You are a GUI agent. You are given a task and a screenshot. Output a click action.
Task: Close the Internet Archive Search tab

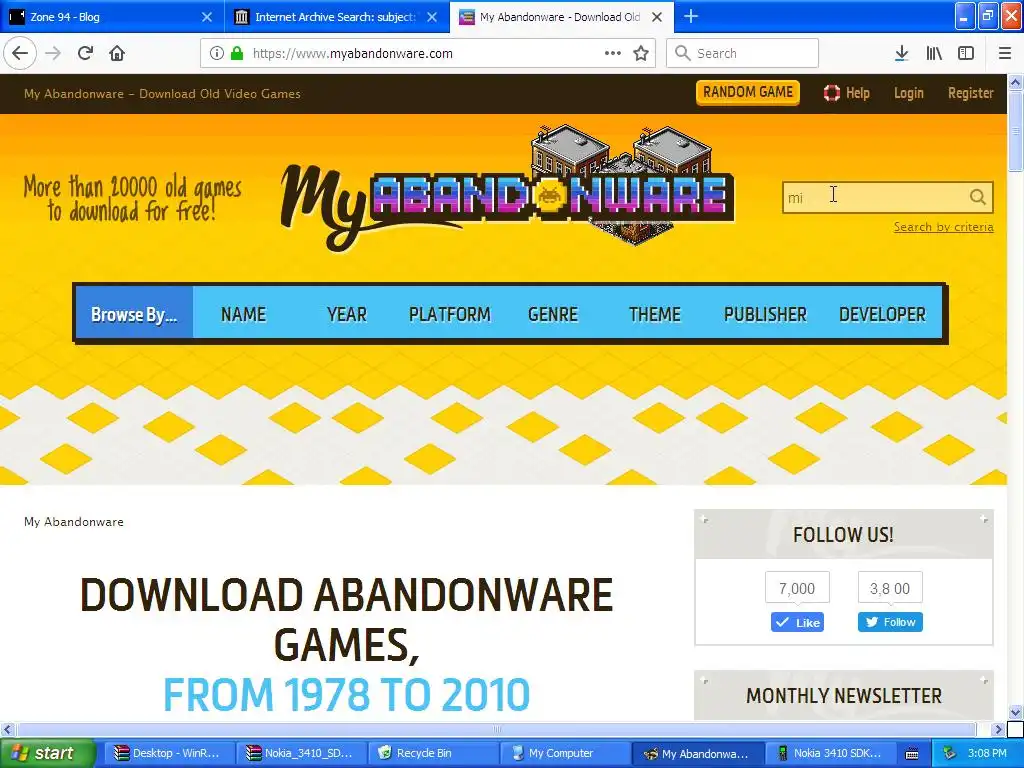tap(432, 17)
